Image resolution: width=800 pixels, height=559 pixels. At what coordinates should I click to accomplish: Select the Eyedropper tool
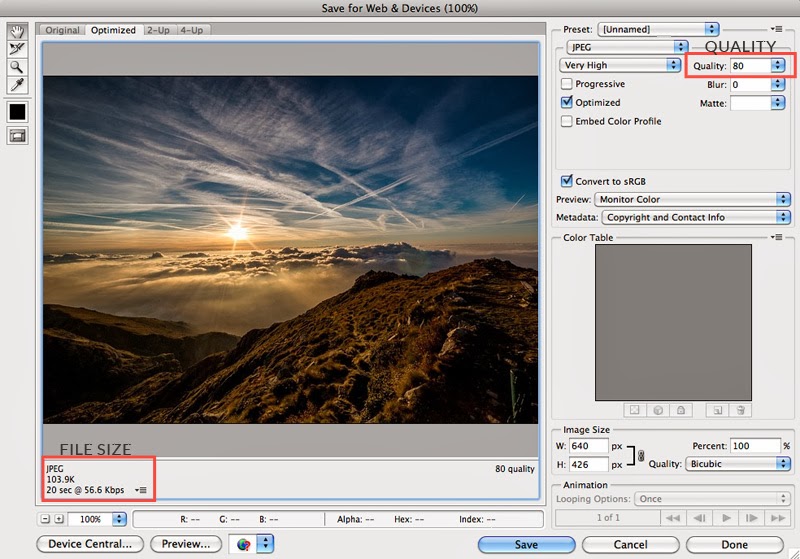pos(17,85)
